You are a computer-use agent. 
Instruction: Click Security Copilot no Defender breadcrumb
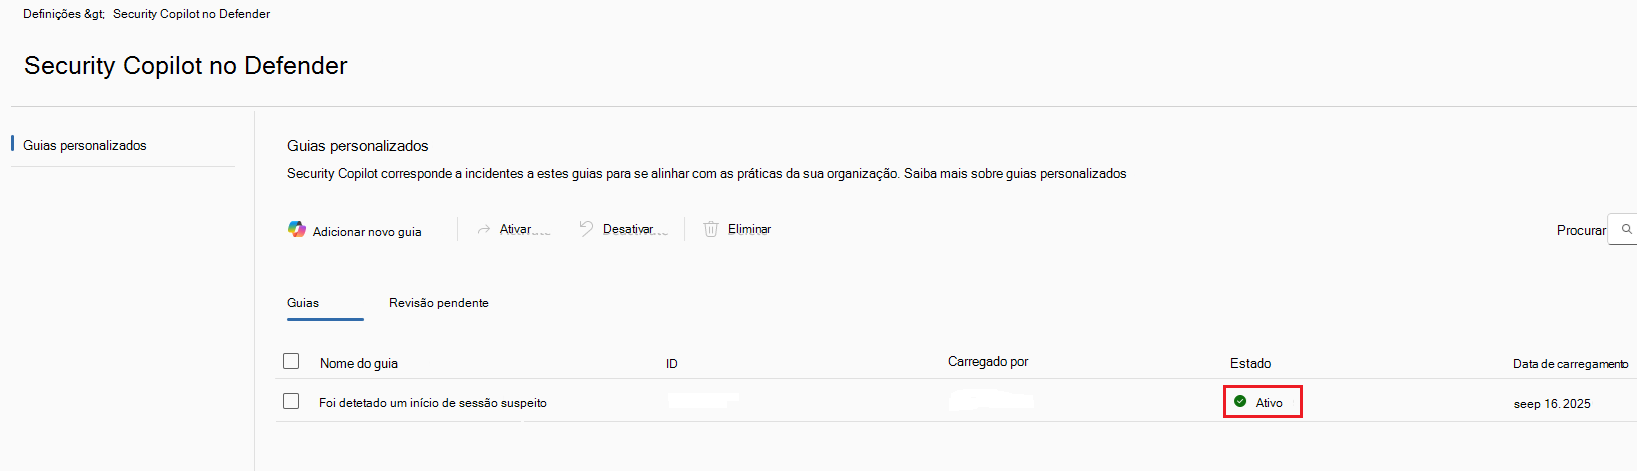point(191,14)
